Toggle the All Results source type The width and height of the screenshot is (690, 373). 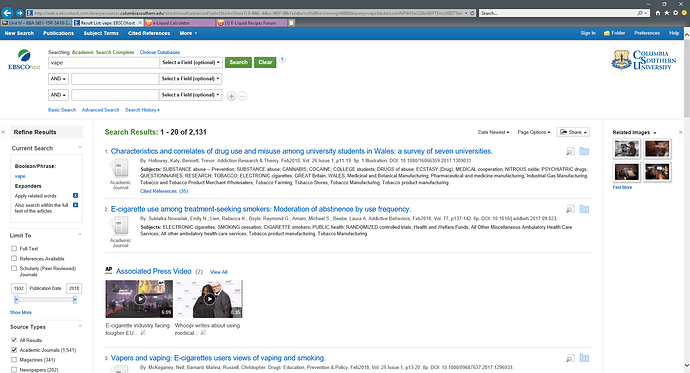[14, 340]
